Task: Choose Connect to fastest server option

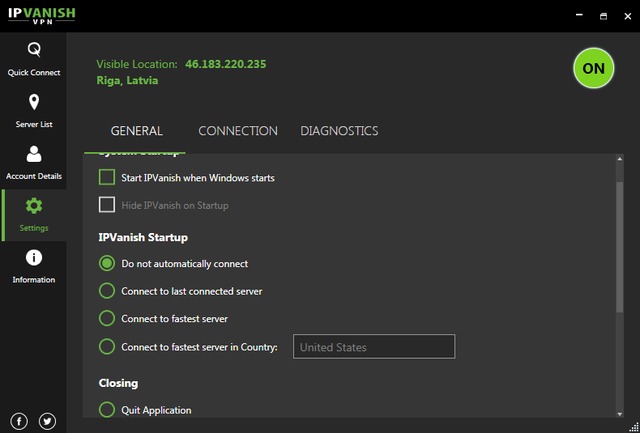Action: pos(107,318)
